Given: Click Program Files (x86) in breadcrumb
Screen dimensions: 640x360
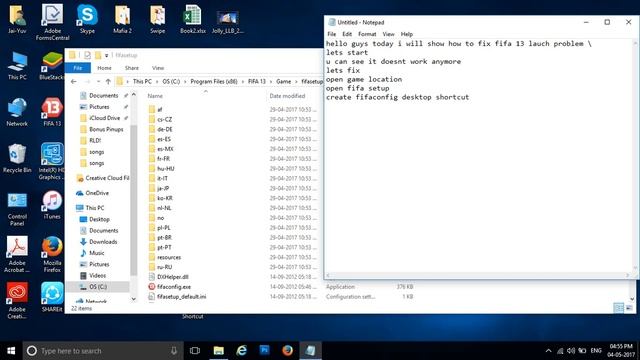Looking at the screenshot, I should (213, 82).
